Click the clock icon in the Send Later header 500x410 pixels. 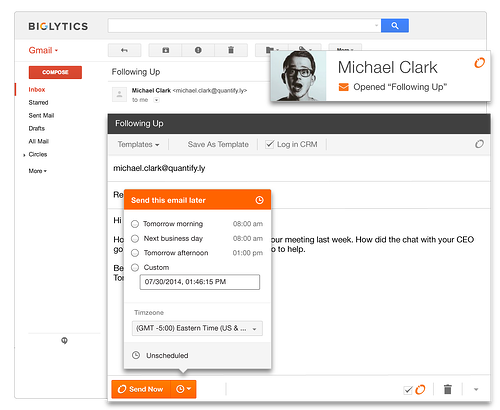click(259, 200)
